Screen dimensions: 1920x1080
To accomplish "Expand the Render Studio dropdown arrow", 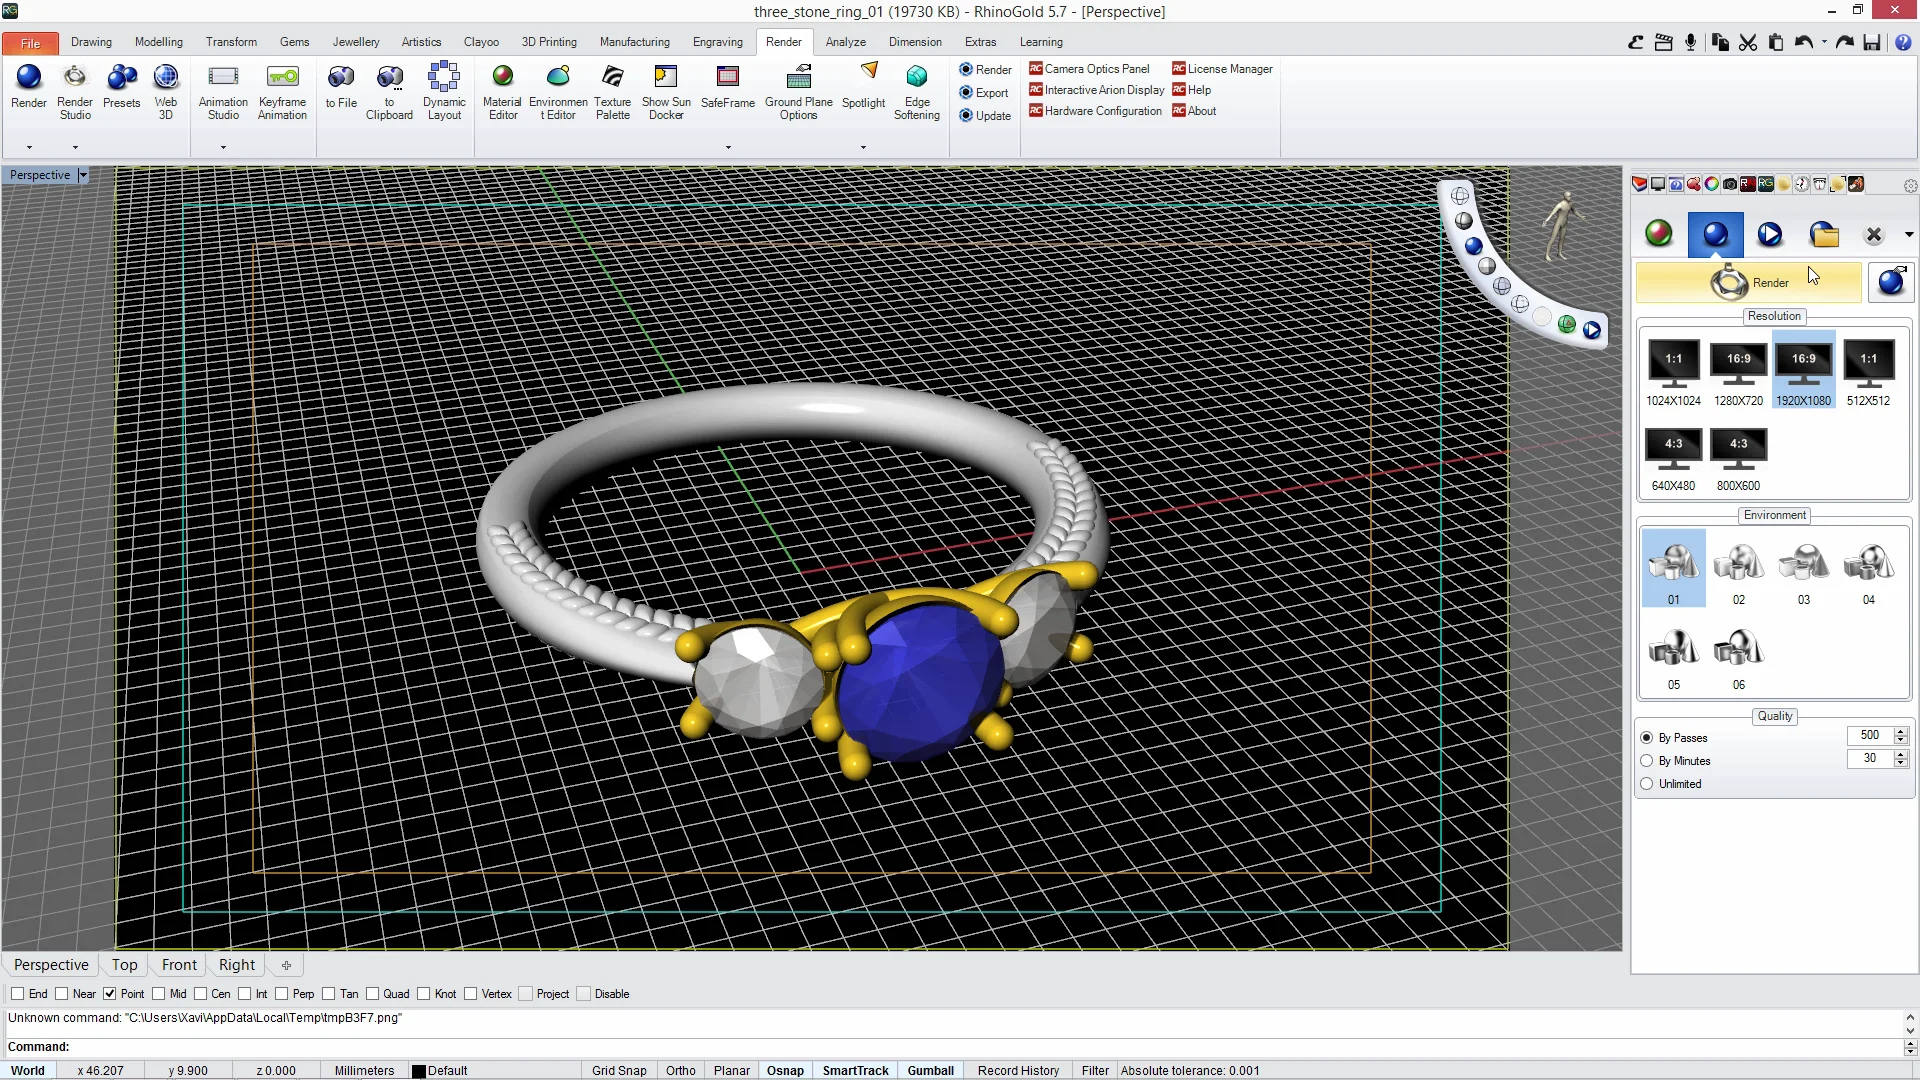I will (x=75, y=147).
